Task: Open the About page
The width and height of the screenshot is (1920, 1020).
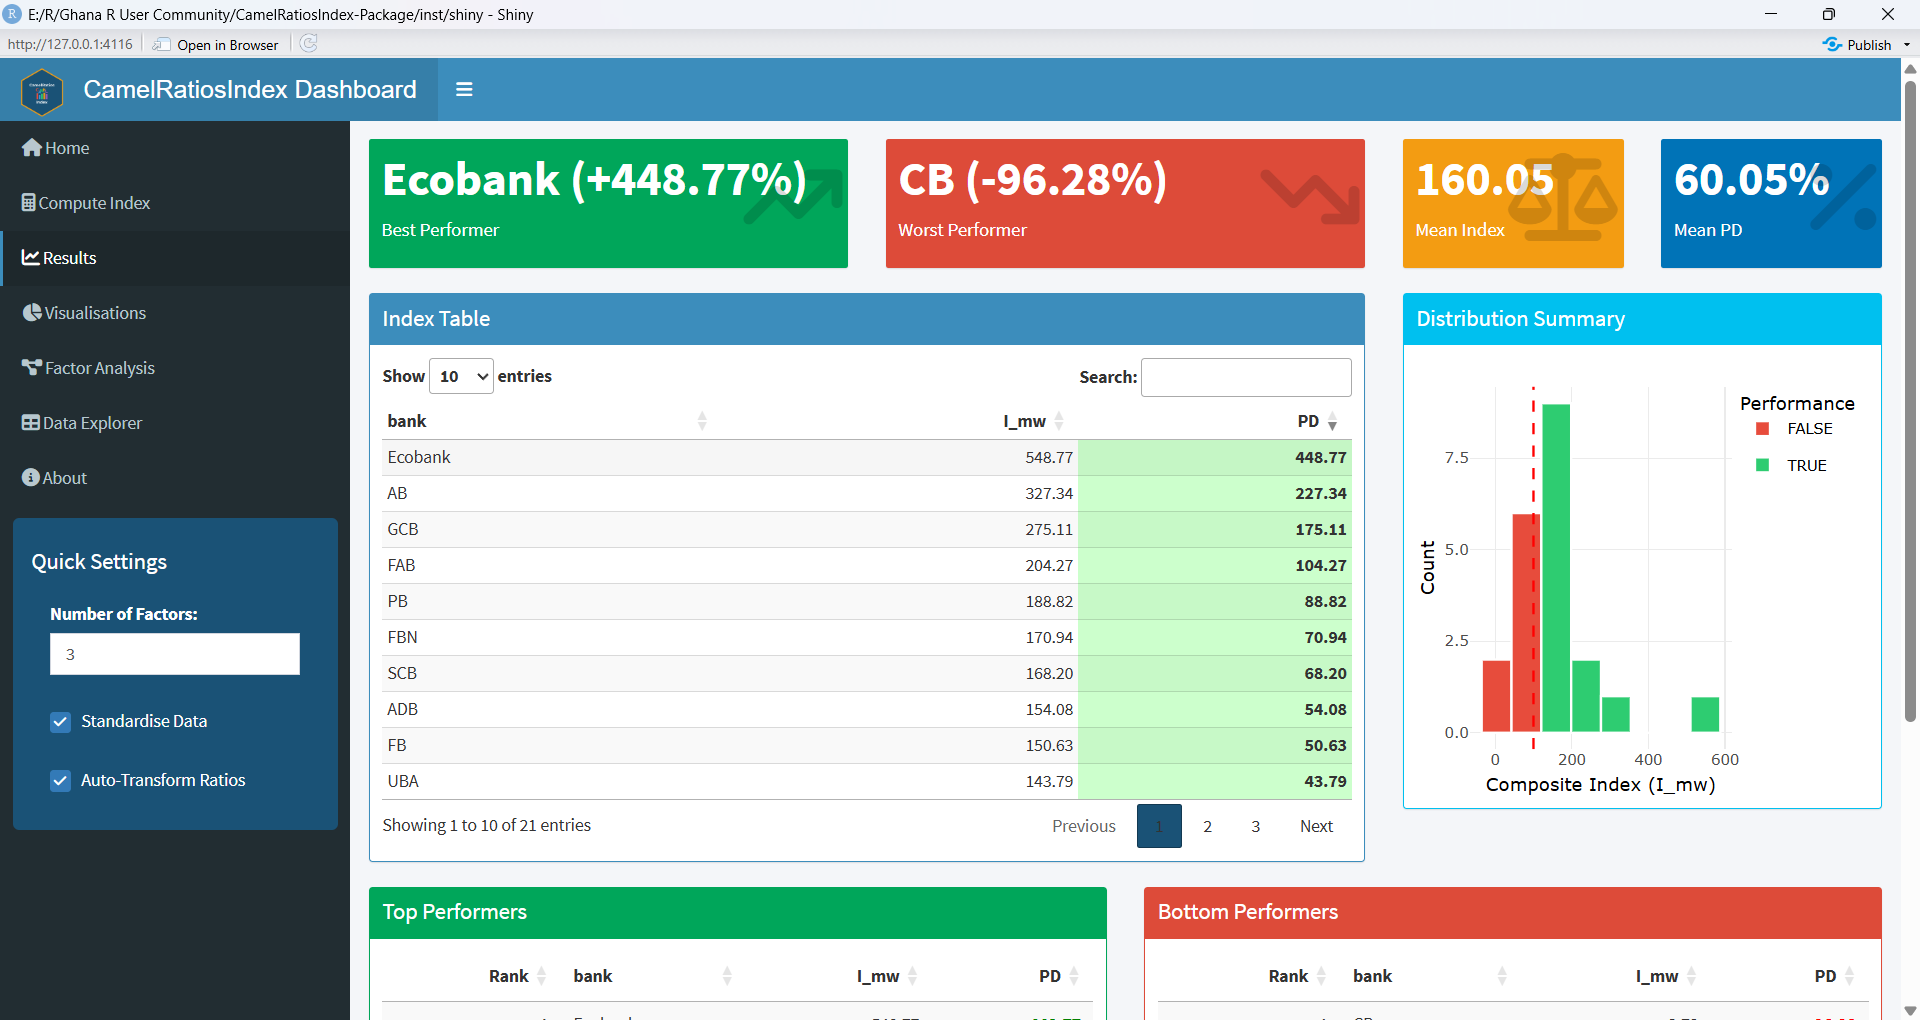Action: [x=175, y=478]
